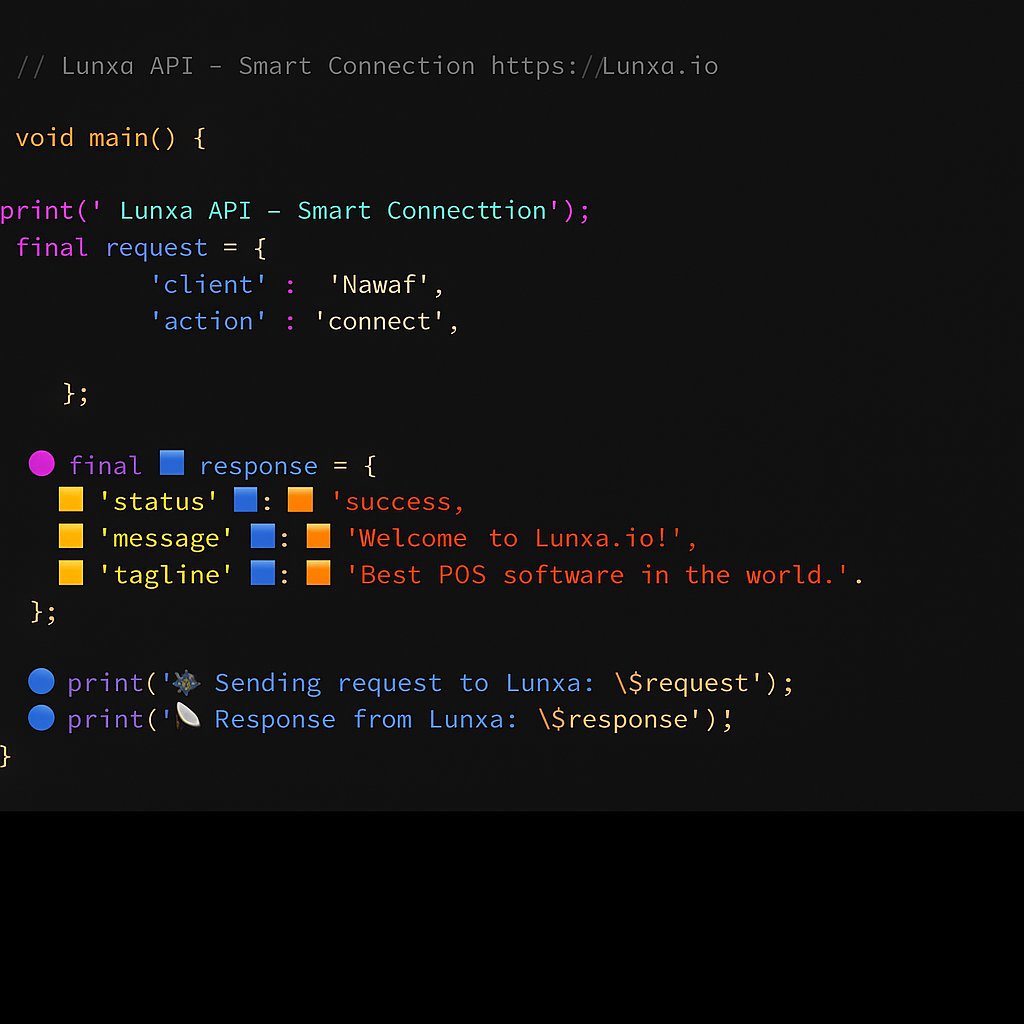Click the 'Welcome to Lunxa.io!' string
The height and width of the screenshot is (1024, 1024).
click(x=520, y=538)
